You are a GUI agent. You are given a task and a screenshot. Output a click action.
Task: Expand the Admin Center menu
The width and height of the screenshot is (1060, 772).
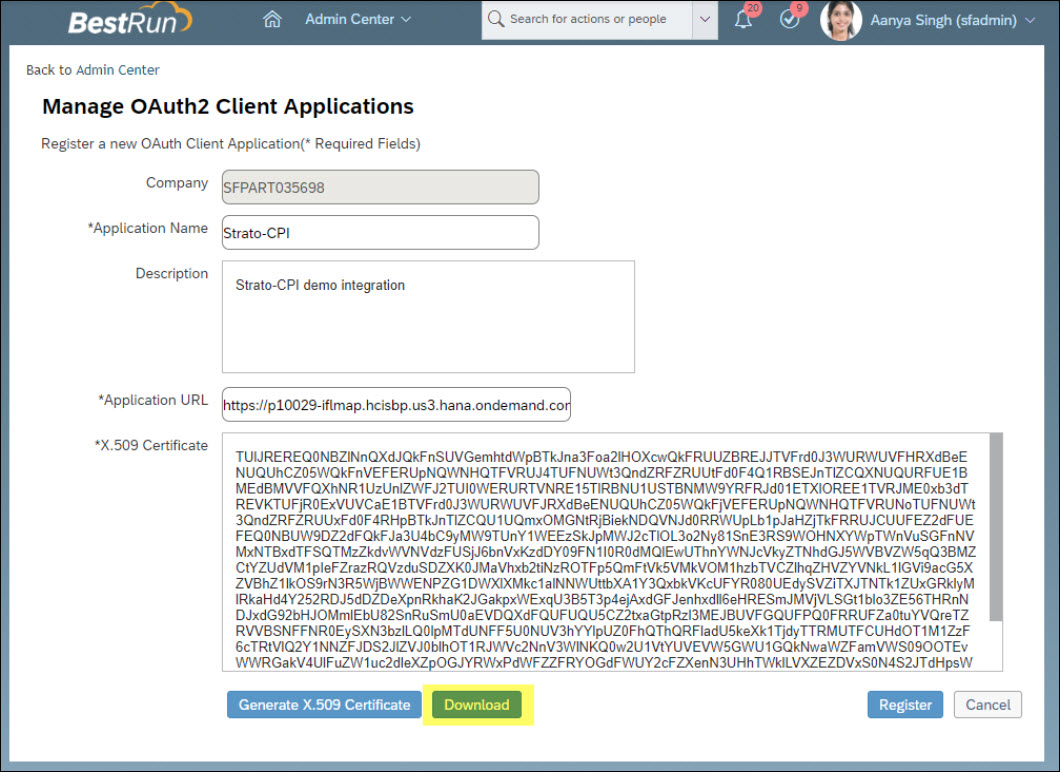(x=357, y=19)
